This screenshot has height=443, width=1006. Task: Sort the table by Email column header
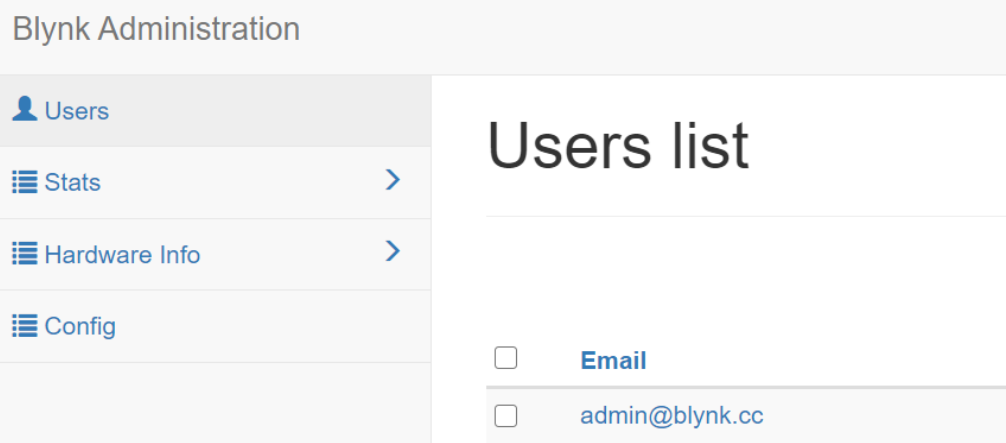pos(613,361)
